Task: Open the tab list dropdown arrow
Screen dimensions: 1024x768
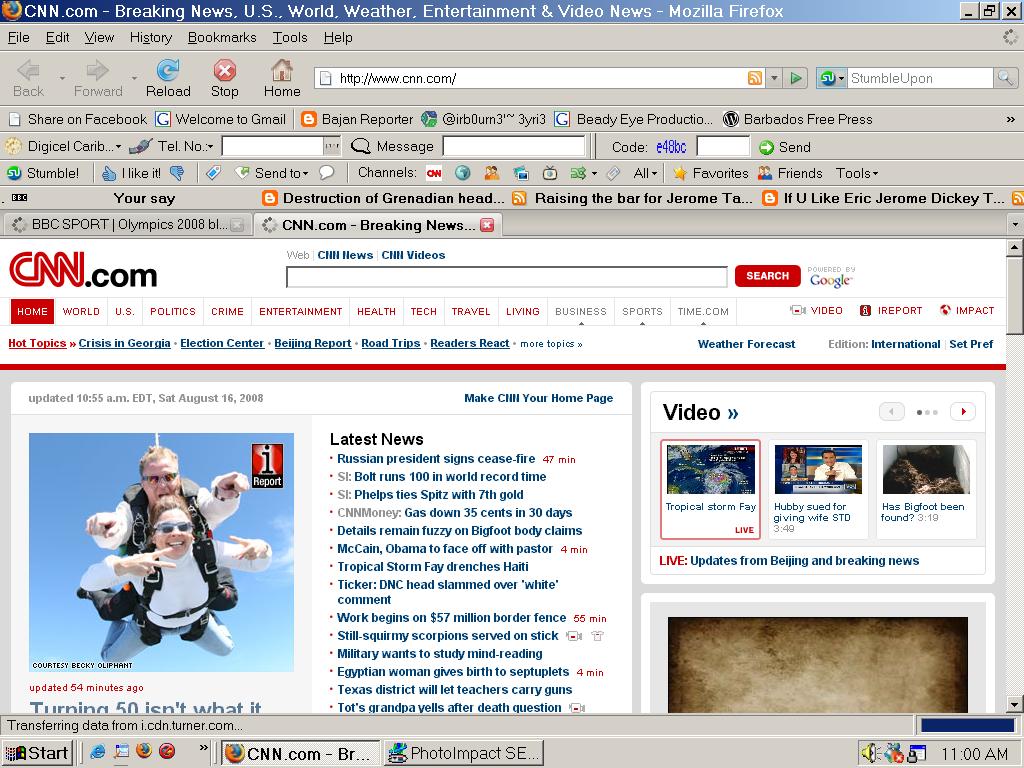Action: 1014,225
